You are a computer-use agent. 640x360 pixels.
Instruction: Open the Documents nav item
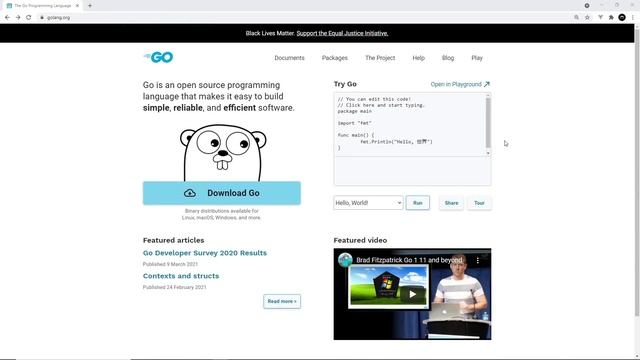coord(289,58)
